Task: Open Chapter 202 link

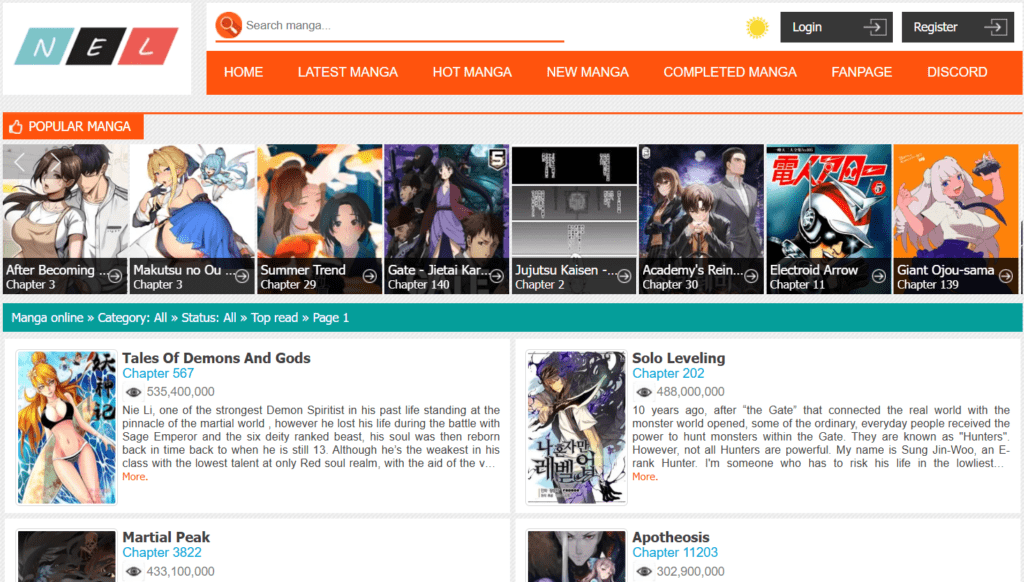Action: [x=668, y=374]
